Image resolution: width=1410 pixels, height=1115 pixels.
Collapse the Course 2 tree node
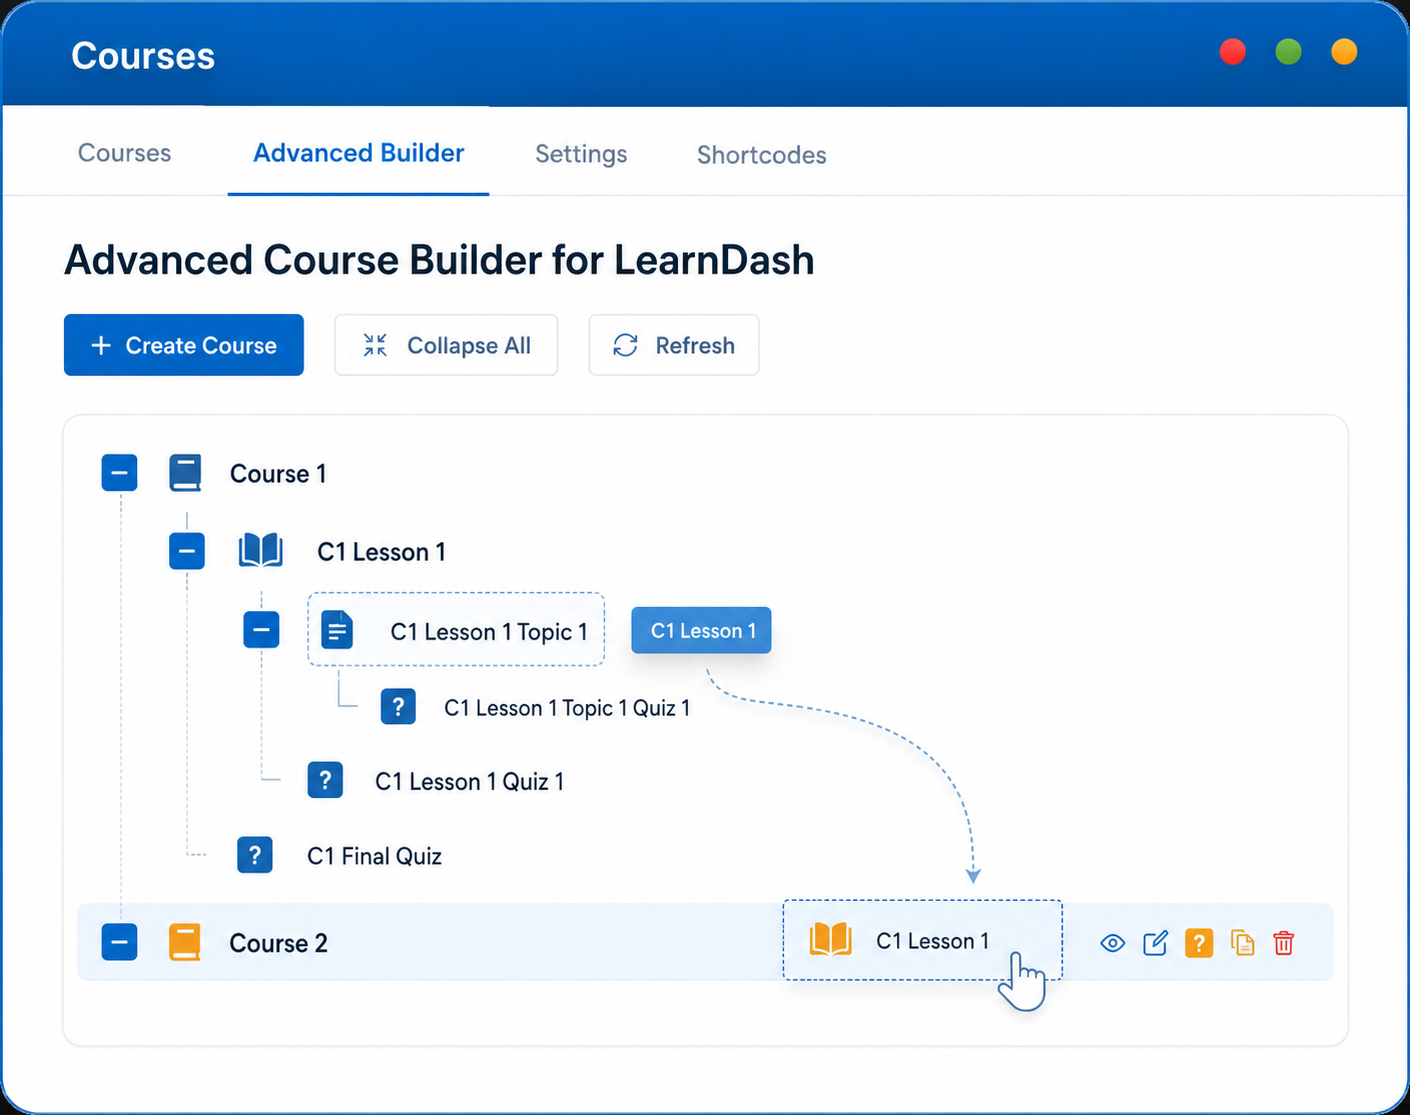(x=119, y=942)
